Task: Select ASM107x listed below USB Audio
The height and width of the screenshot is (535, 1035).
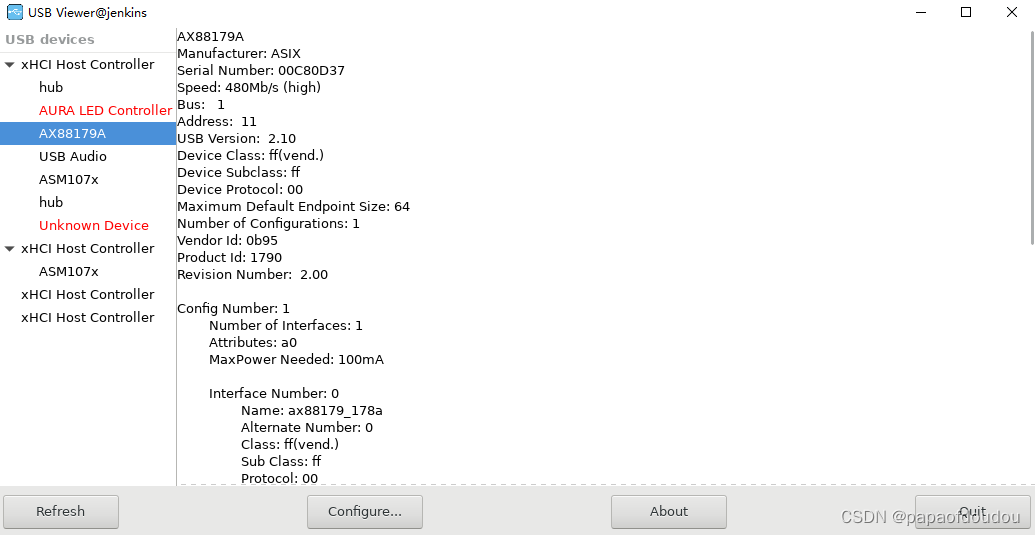Action: coord(69,179)
